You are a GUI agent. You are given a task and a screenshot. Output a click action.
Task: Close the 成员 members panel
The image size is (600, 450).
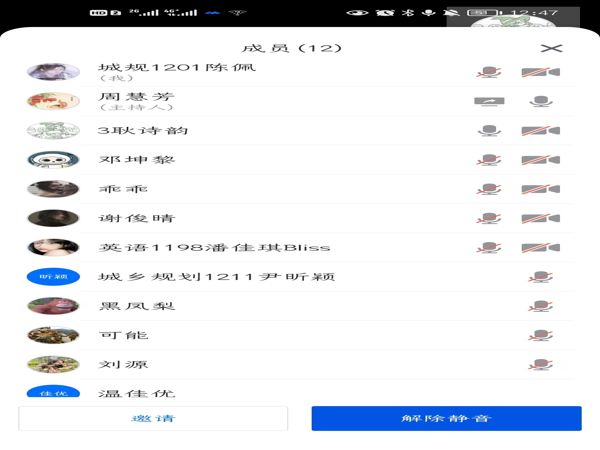click(551, 48)
